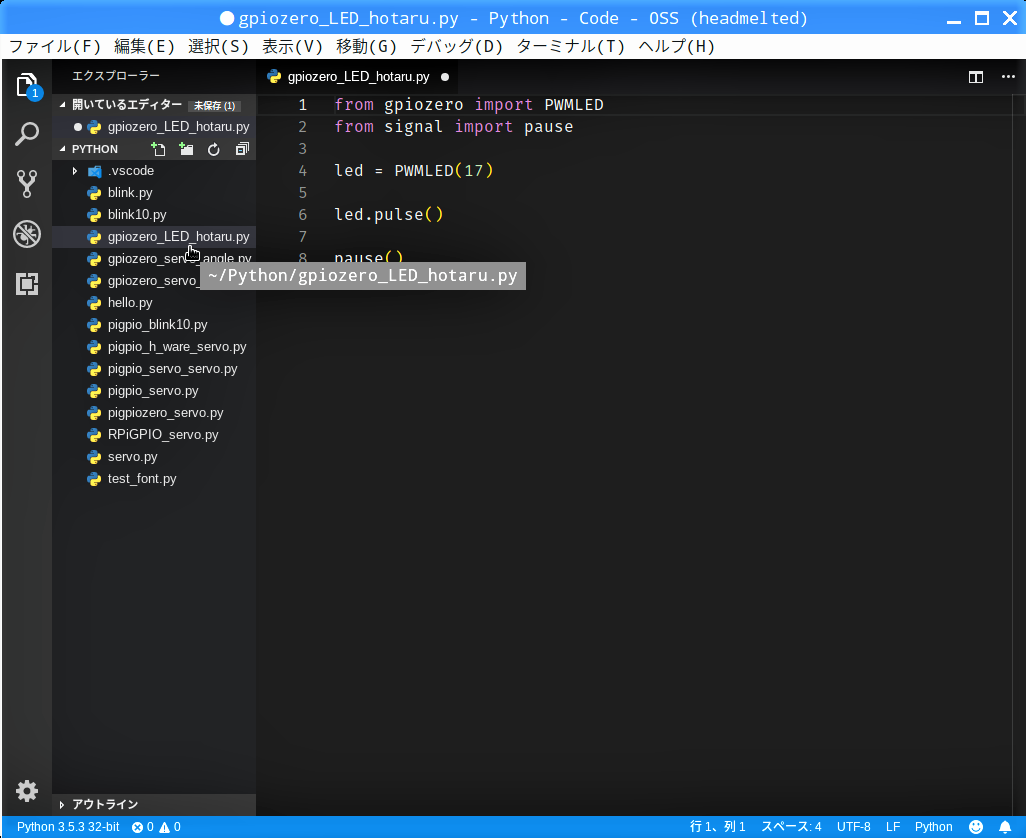
Task: Click the 'from signal import pause' line
Action: 453,127
